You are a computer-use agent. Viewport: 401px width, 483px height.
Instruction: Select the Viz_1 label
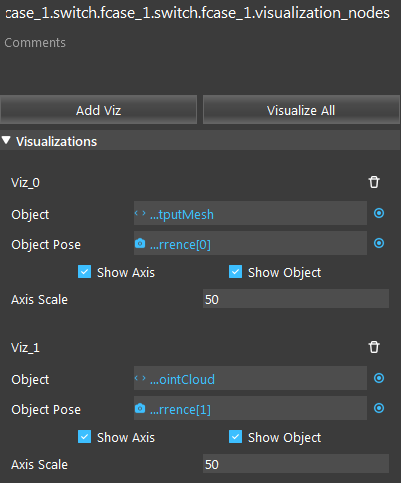click(25, 348)
